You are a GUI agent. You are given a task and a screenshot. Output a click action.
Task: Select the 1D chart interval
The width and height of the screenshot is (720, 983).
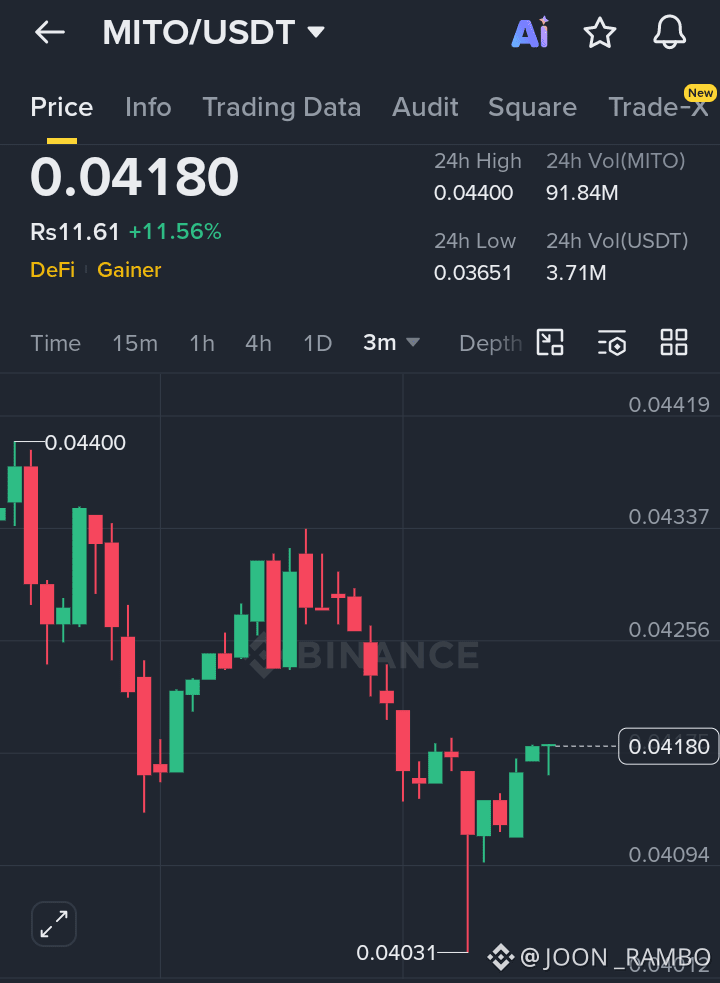point(317,344)
